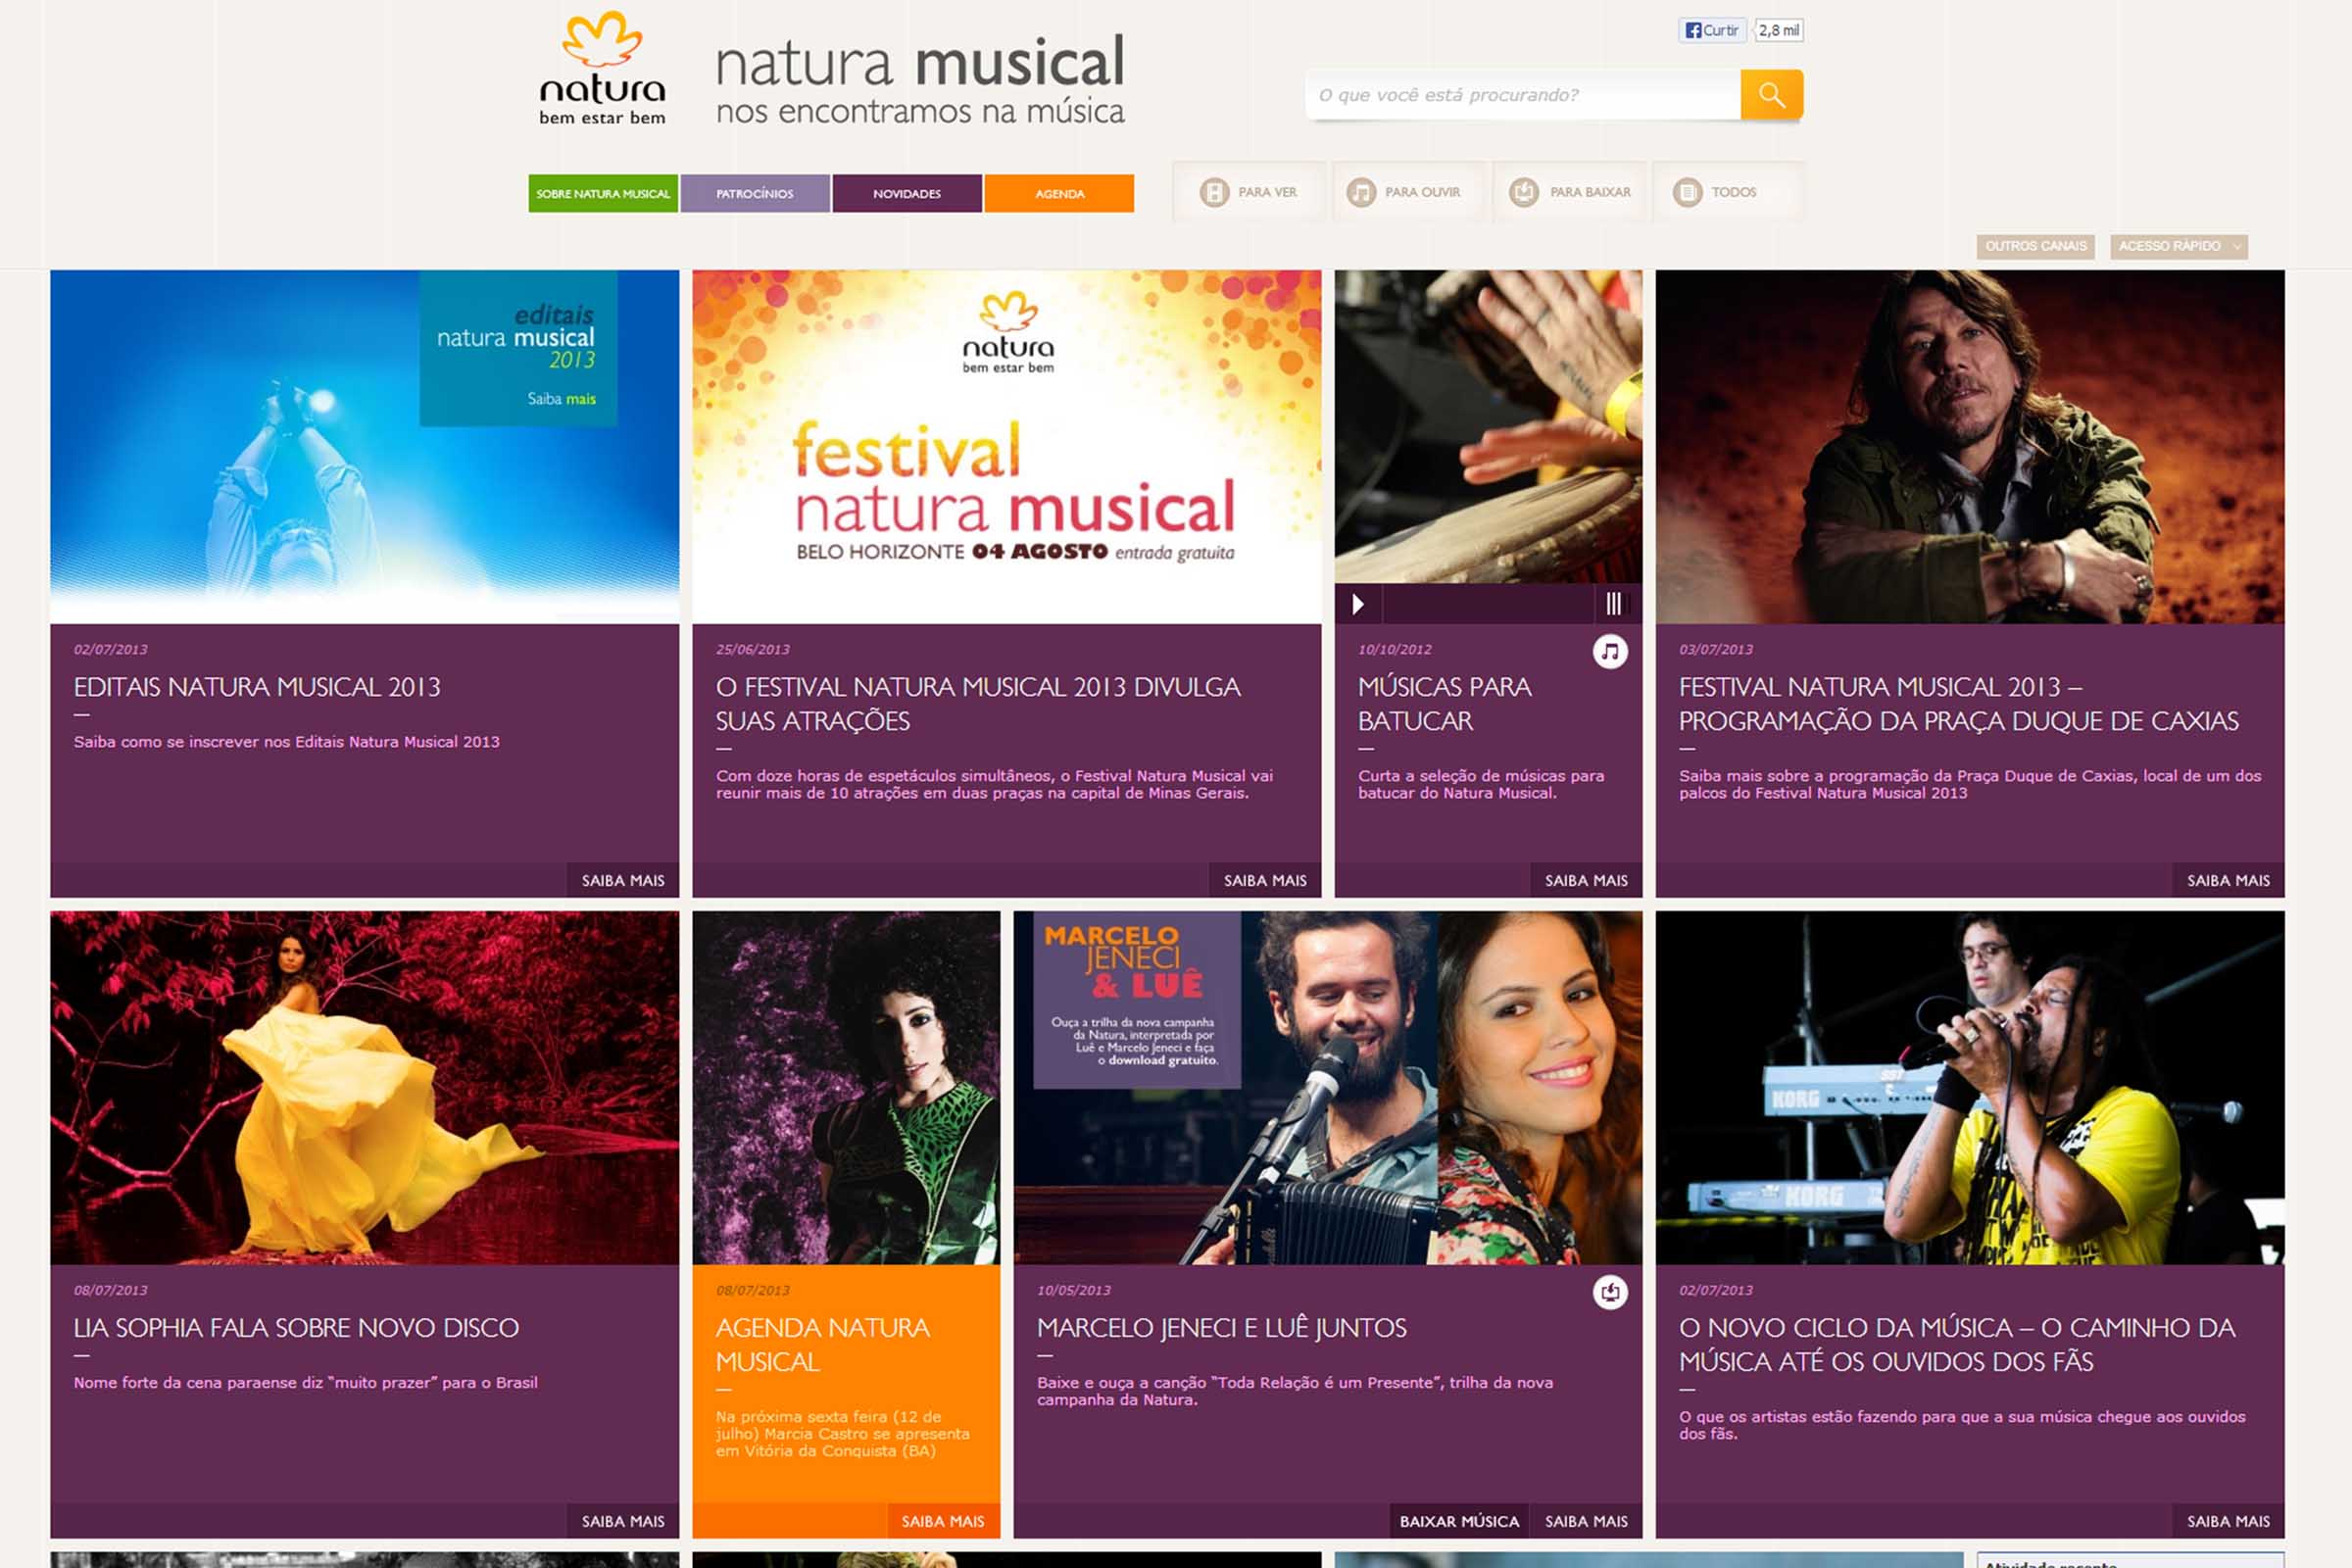The height and width of the screenshot is (1568, 2352).
Task: Play the "Músicas para Batucar" audio player
Action: 1359,604
